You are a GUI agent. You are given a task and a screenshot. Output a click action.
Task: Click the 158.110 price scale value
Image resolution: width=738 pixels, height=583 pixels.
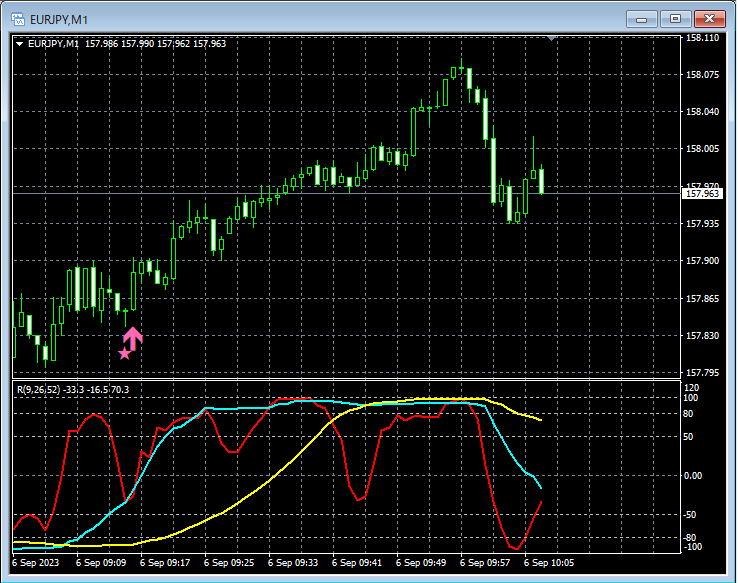[x=702, y=38]
